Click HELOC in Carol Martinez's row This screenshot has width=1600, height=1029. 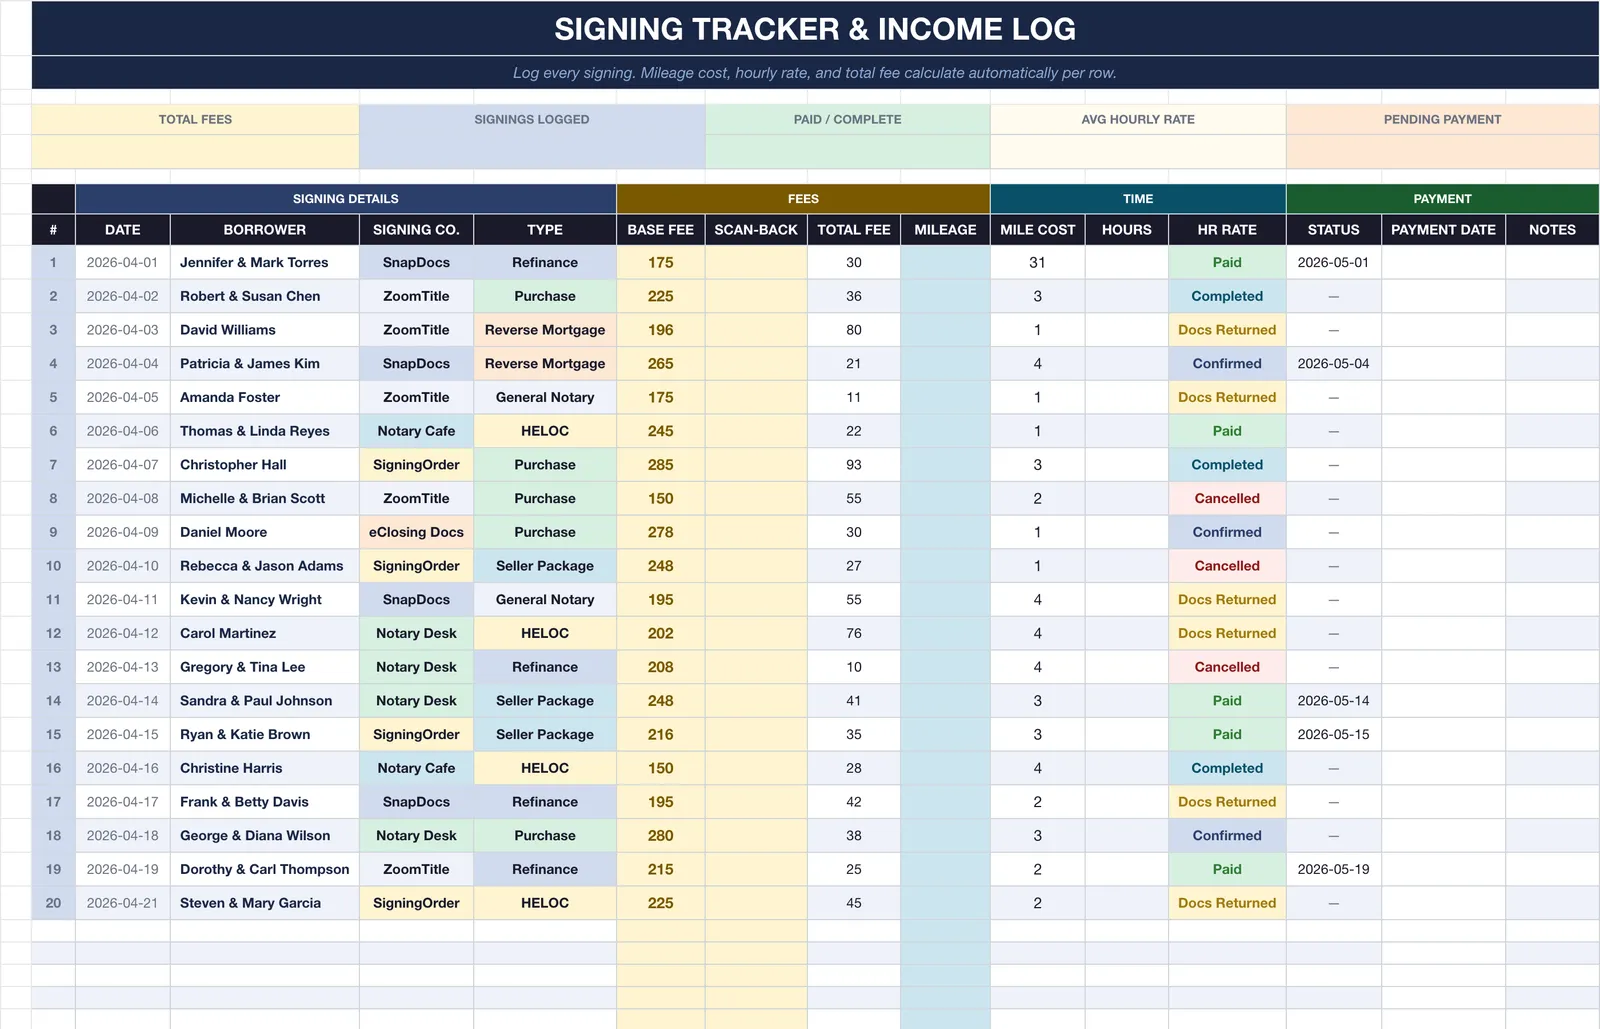point(545,633)
